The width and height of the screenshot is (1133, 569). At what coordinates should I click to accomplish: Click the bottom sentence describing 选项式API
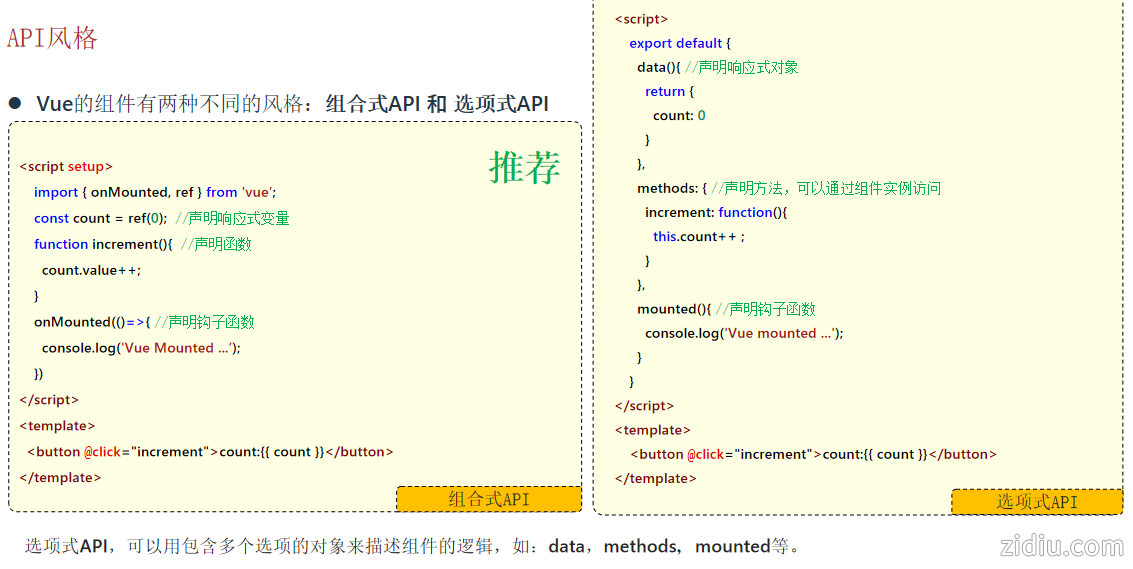(412, 546)
